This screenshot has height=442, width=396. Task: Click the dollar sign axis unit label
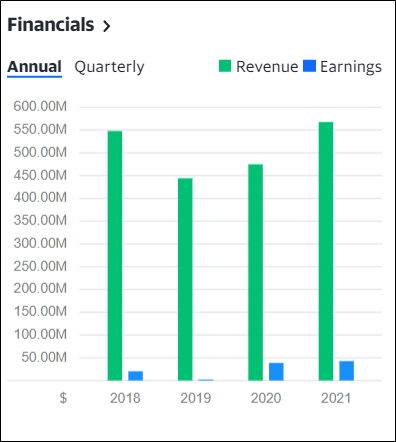click(x=63, y=398)
